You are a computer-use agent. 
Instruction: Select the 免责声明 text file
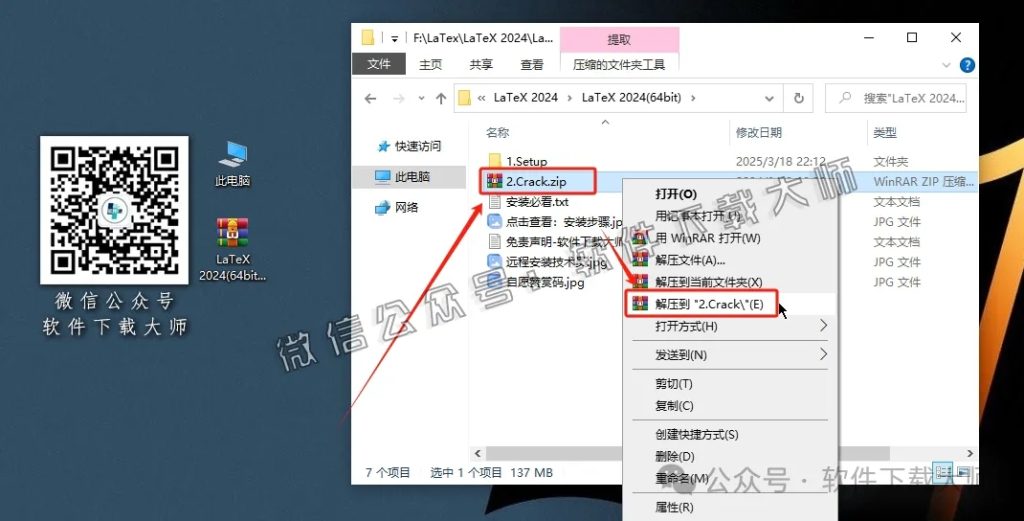pyautogui.click(x=555, y=242)
